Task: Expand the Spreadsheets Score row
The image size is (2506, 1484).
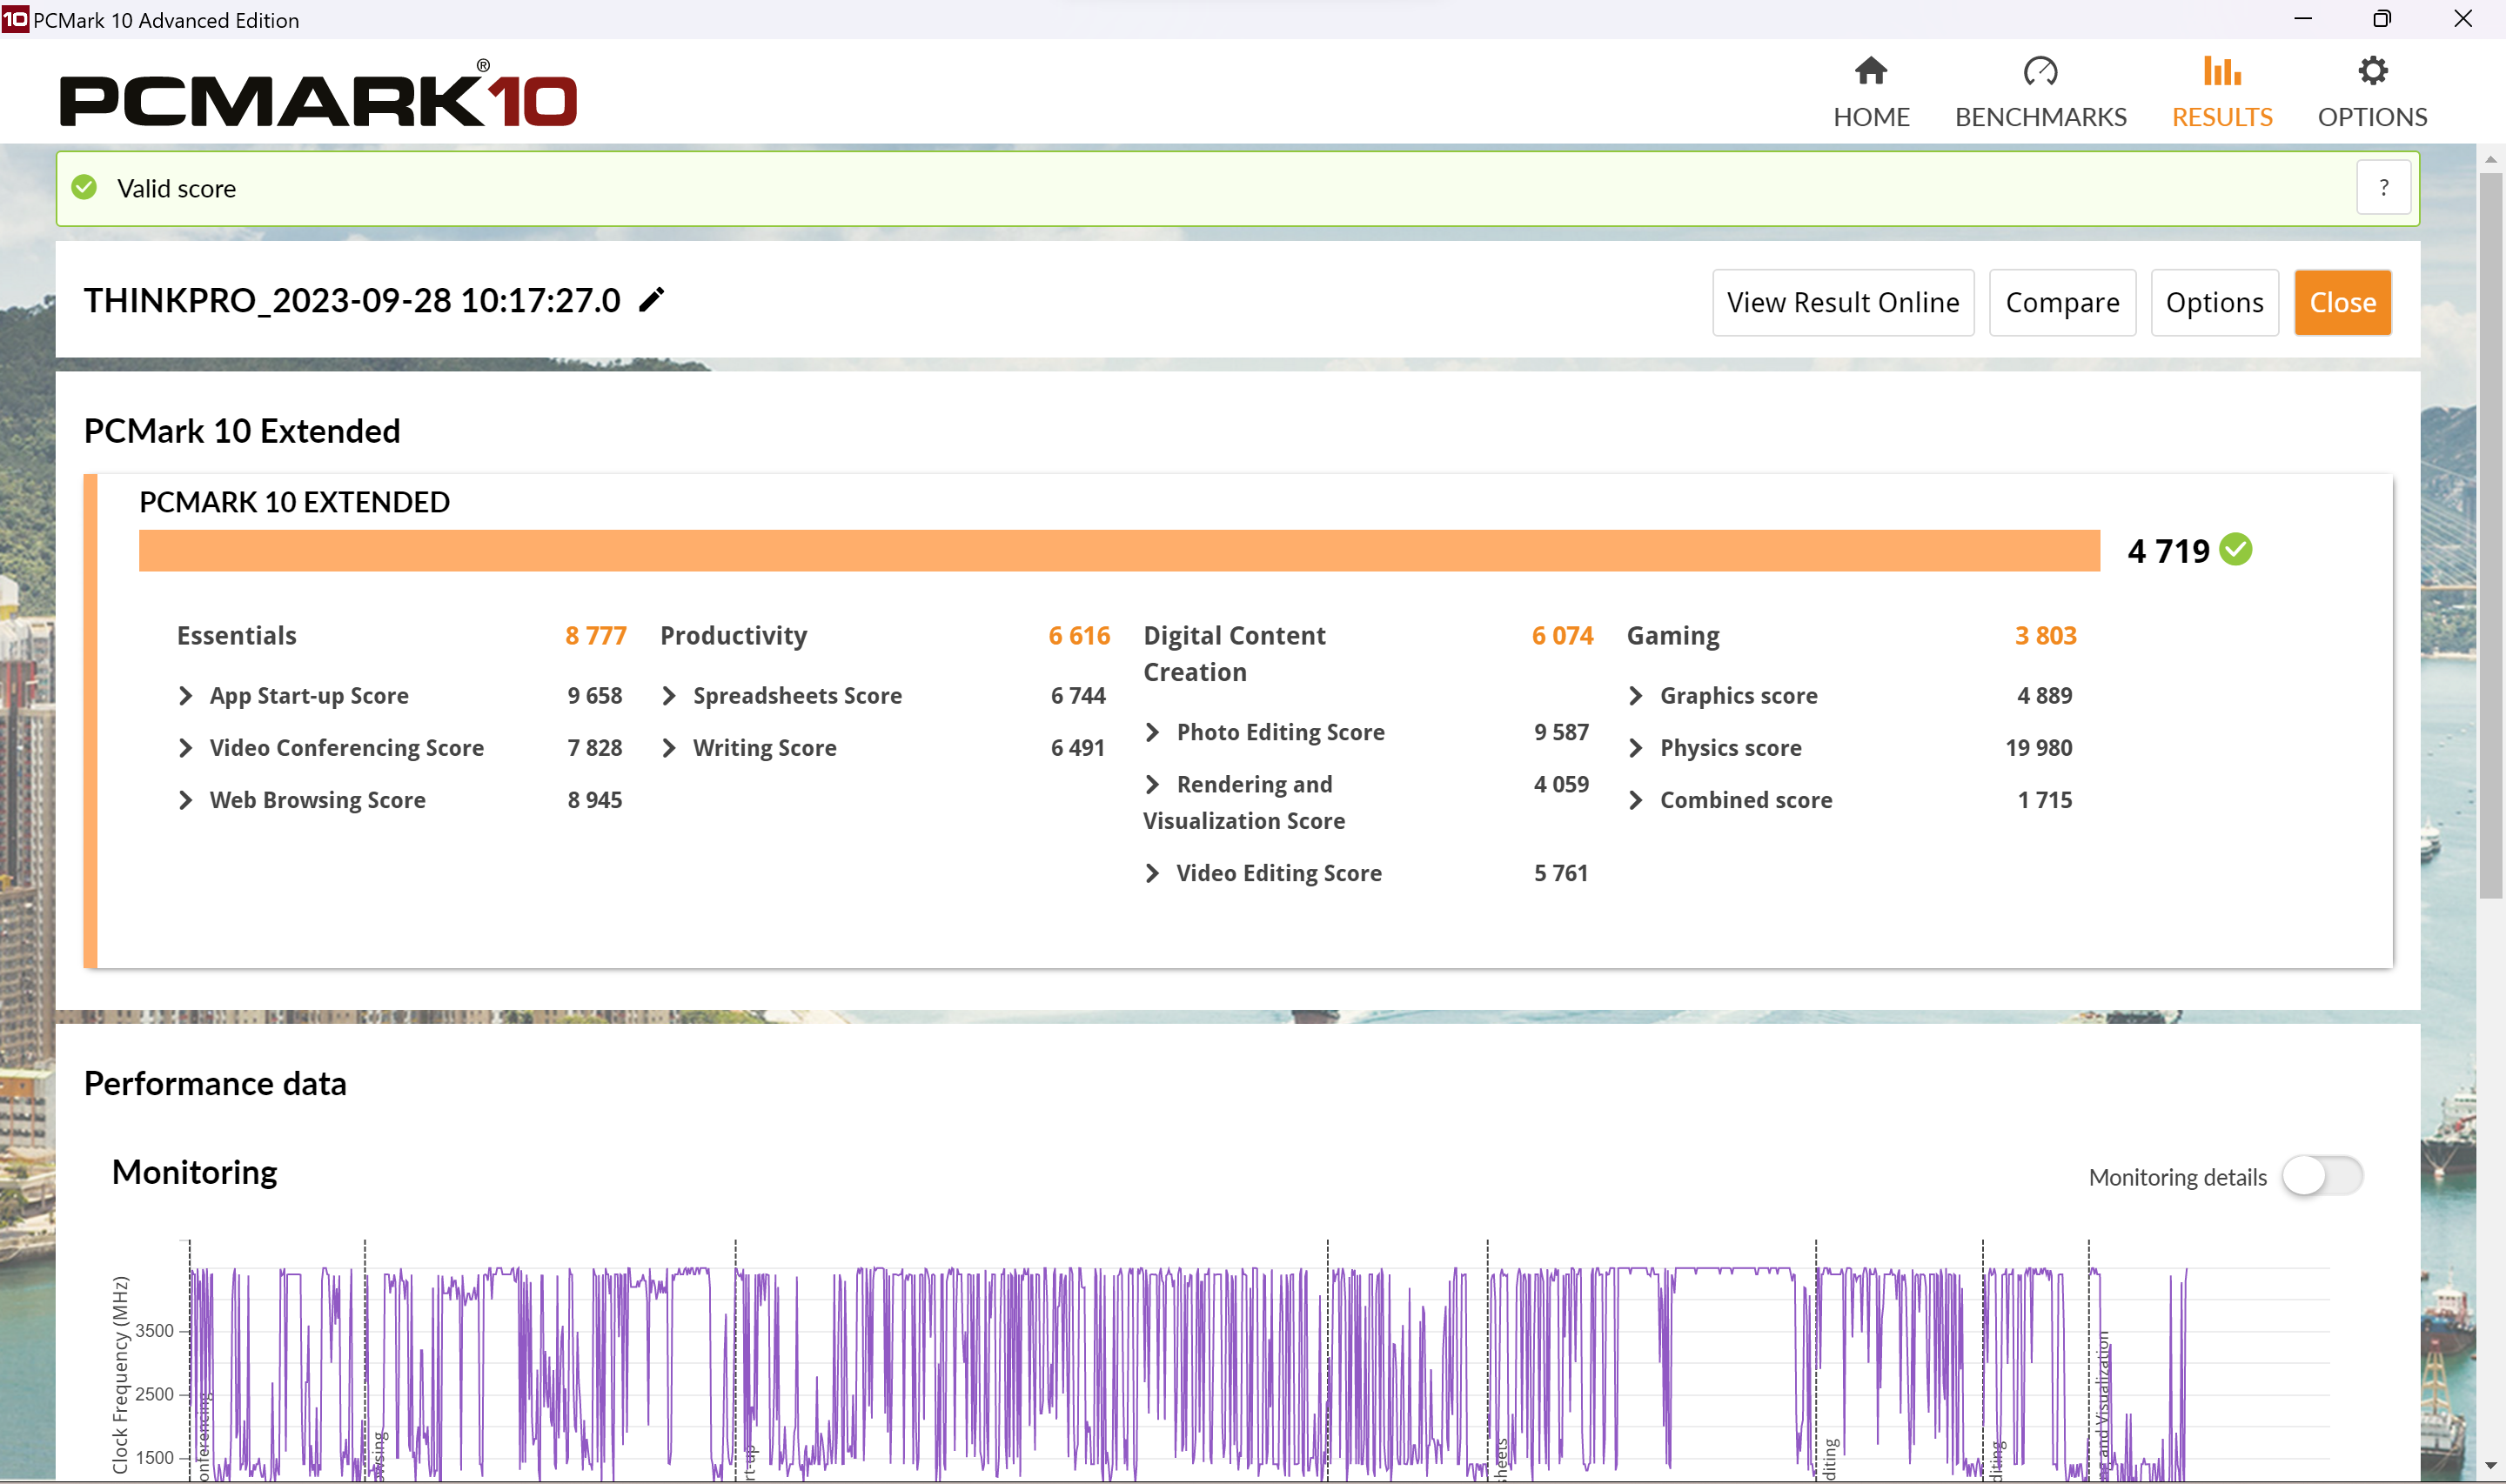Action: point(669,696)
